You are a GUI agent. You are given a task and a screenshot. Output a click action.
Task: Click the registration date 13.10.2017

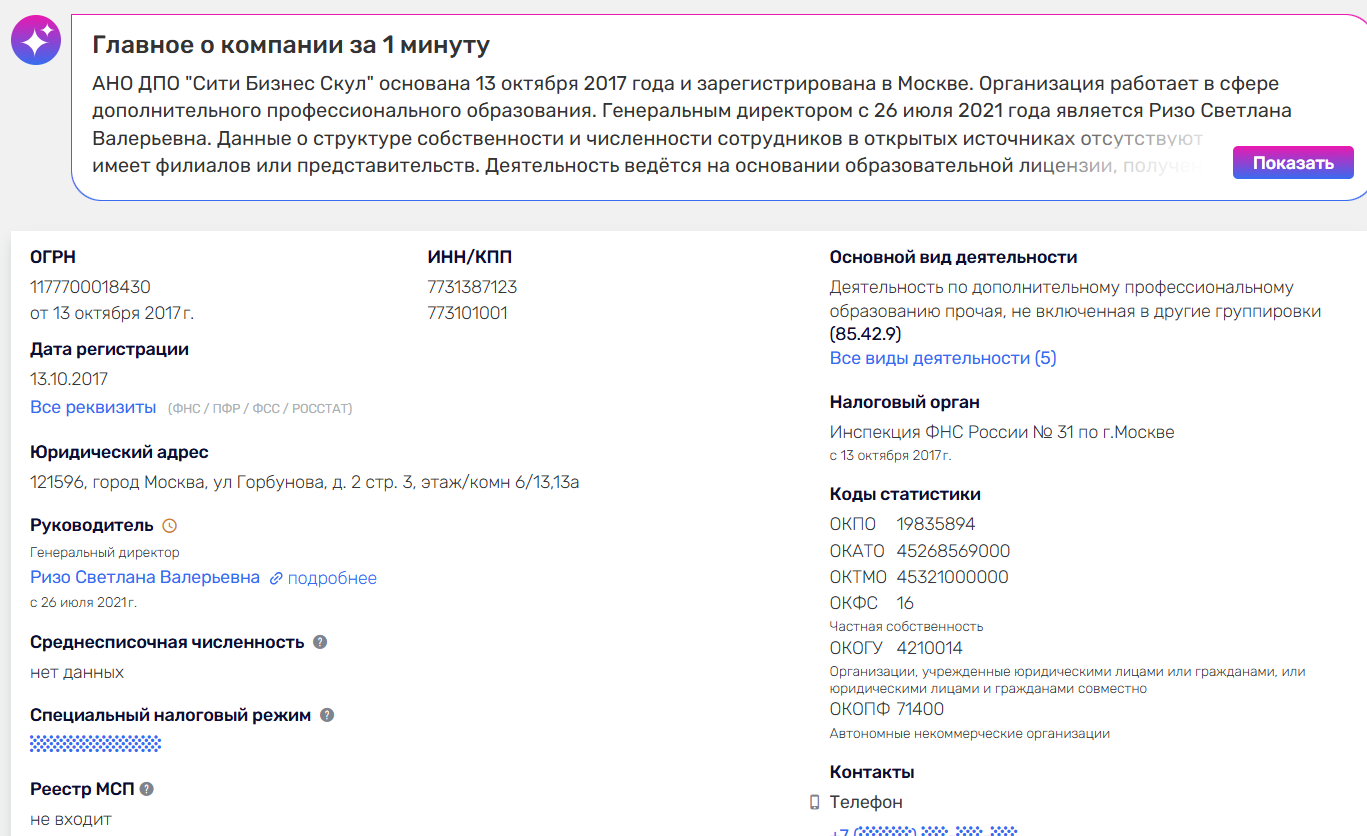(69, 379)
